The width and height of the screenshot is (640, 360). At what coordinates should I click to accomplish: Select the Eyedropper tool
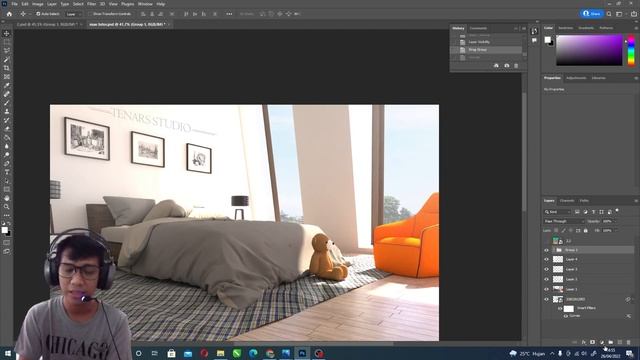[x=7, y=85]
